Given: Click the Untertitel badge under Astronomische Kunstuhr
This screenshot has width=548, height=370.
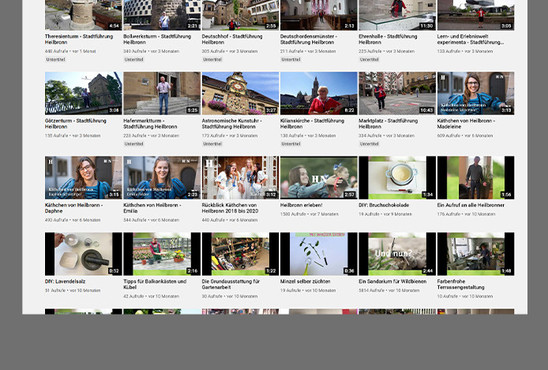Looking at the screenshot, I should 212,144.
